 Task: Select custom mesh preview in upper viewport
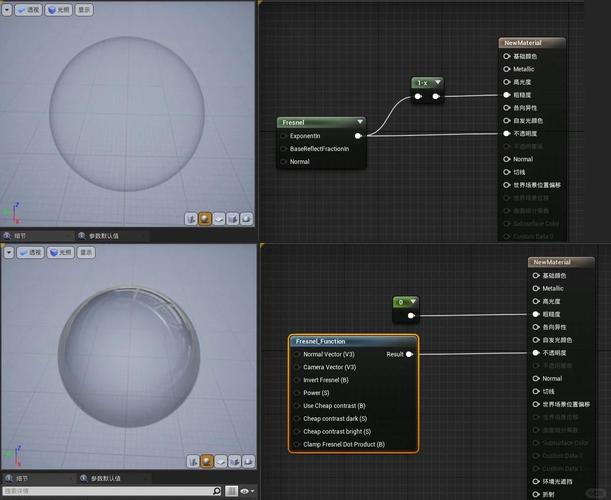point(247,219)
